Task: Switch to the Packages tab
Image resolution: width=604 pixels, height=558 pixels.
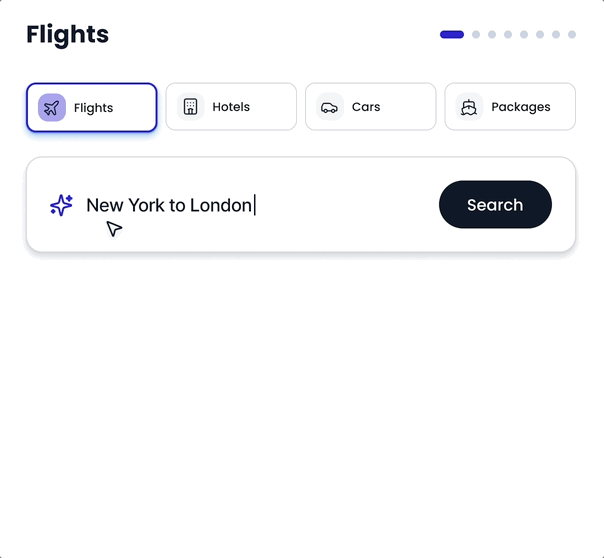Action: point(520,107)
